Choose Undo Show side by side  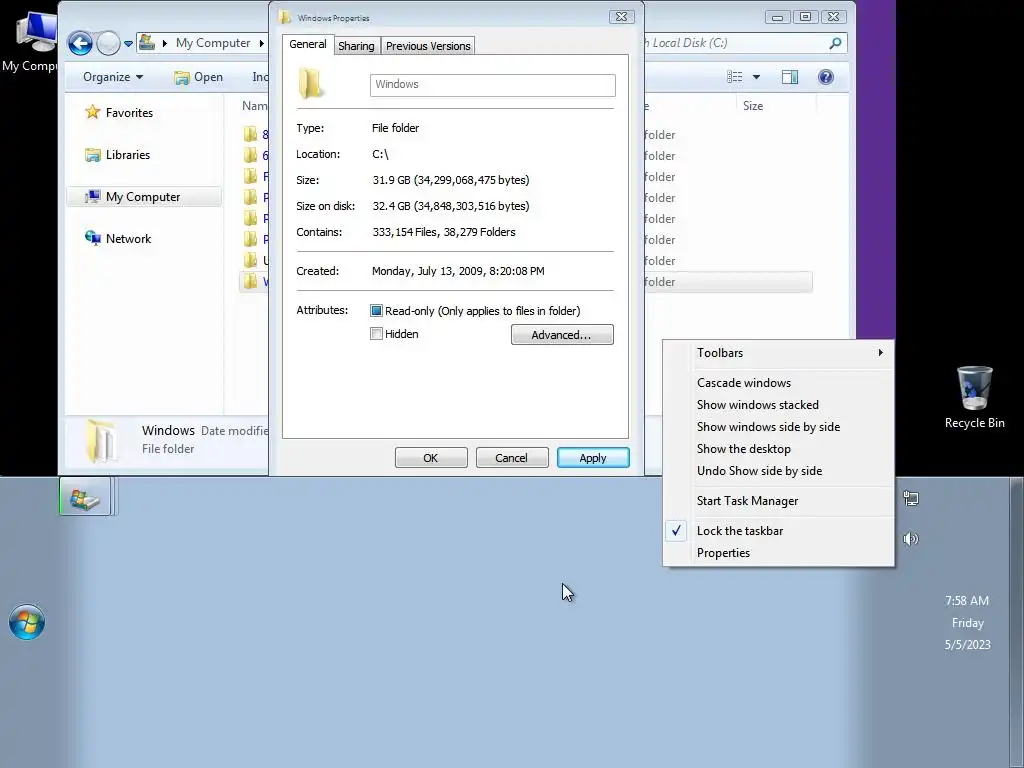[778, 471]
